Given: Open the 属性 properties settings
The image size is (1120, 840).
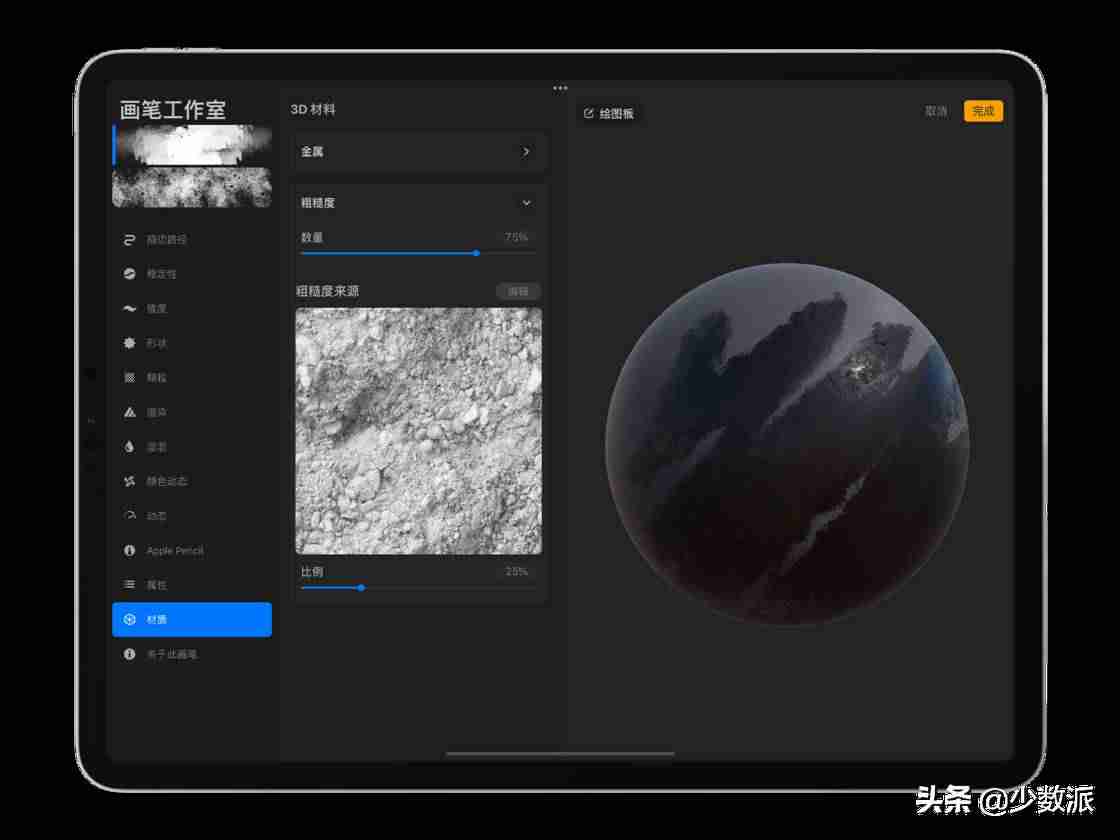Looking at the screenshot, I should tap(191, 584).
